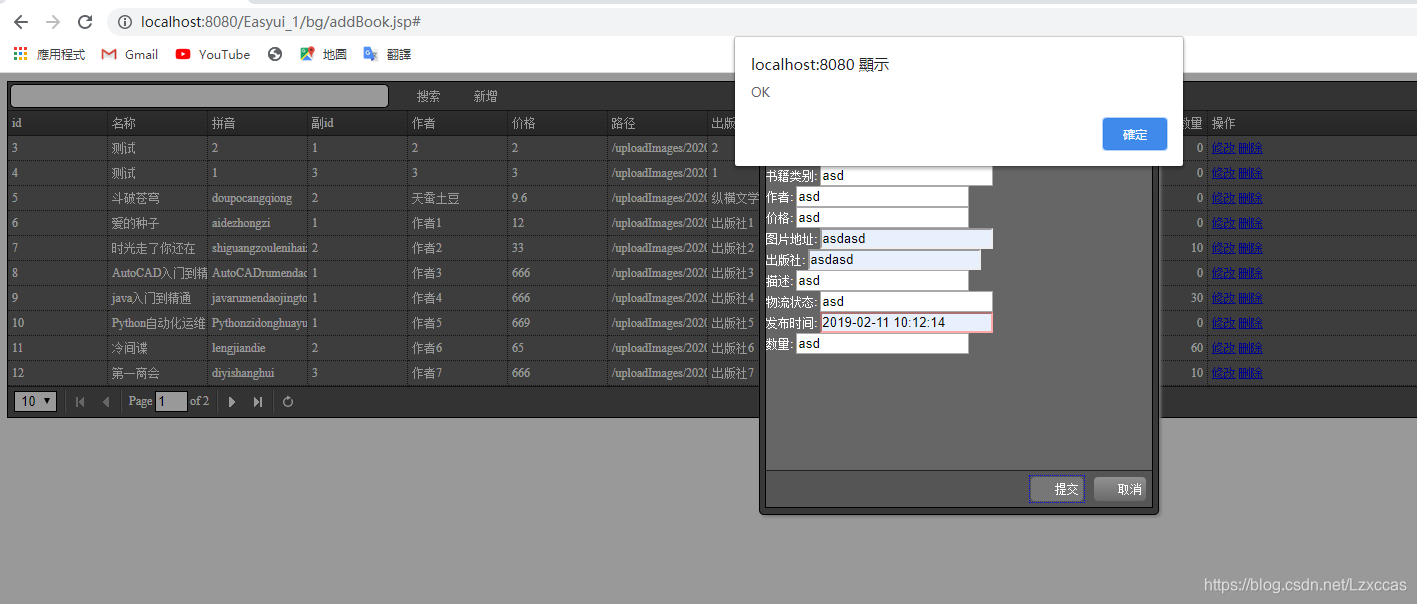Click 修改 link for row id 3

click(1223, 148)
